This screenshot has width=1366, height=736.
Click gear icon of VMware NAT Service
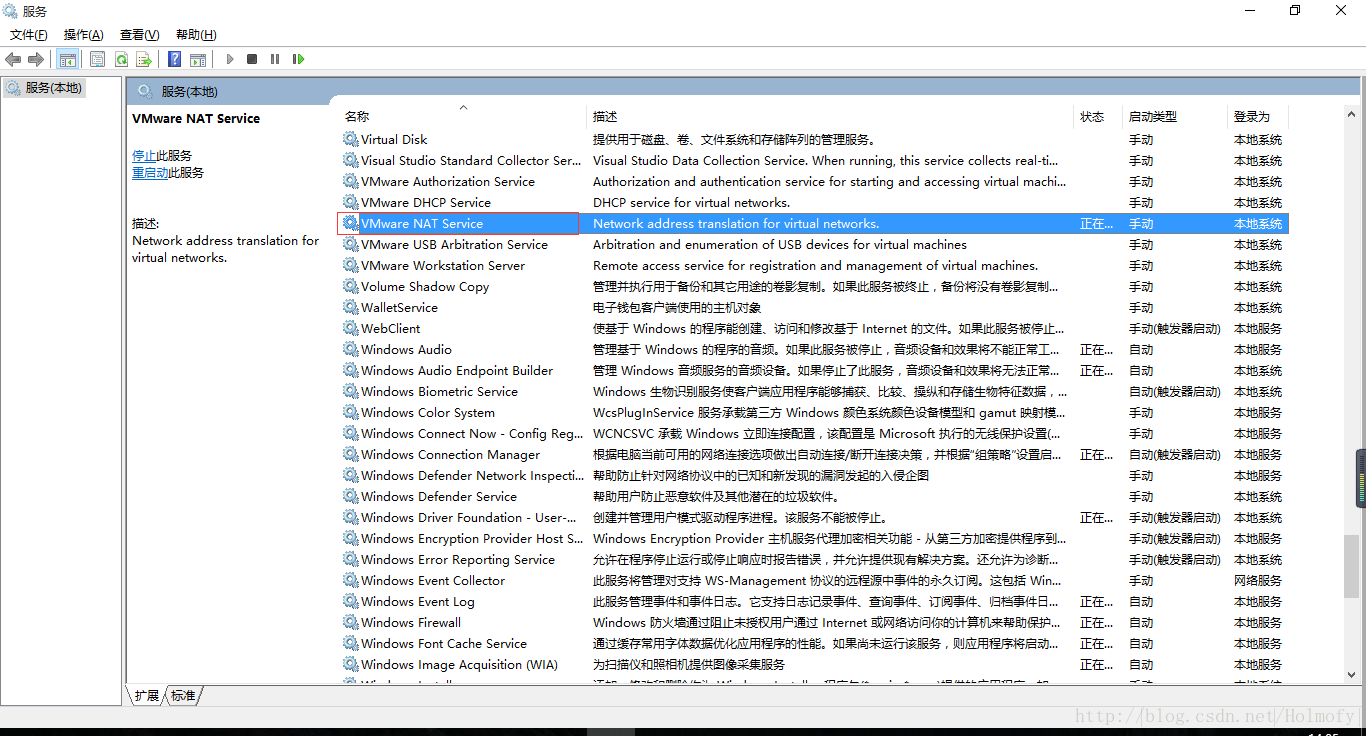[x=350, y=223]
